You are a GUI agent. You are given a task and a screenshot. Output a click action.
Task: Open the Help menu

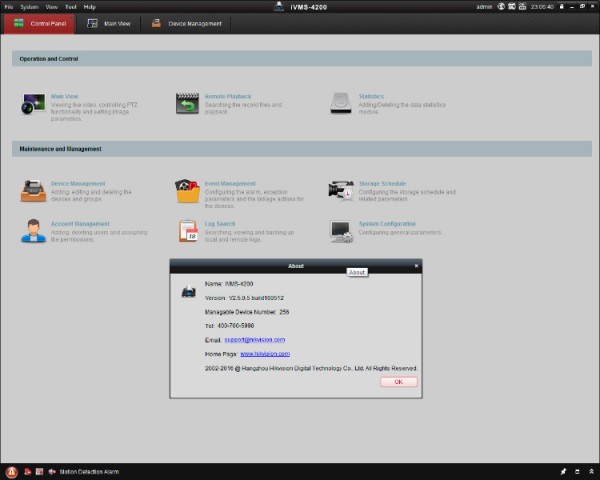click(x=90, y=7)
